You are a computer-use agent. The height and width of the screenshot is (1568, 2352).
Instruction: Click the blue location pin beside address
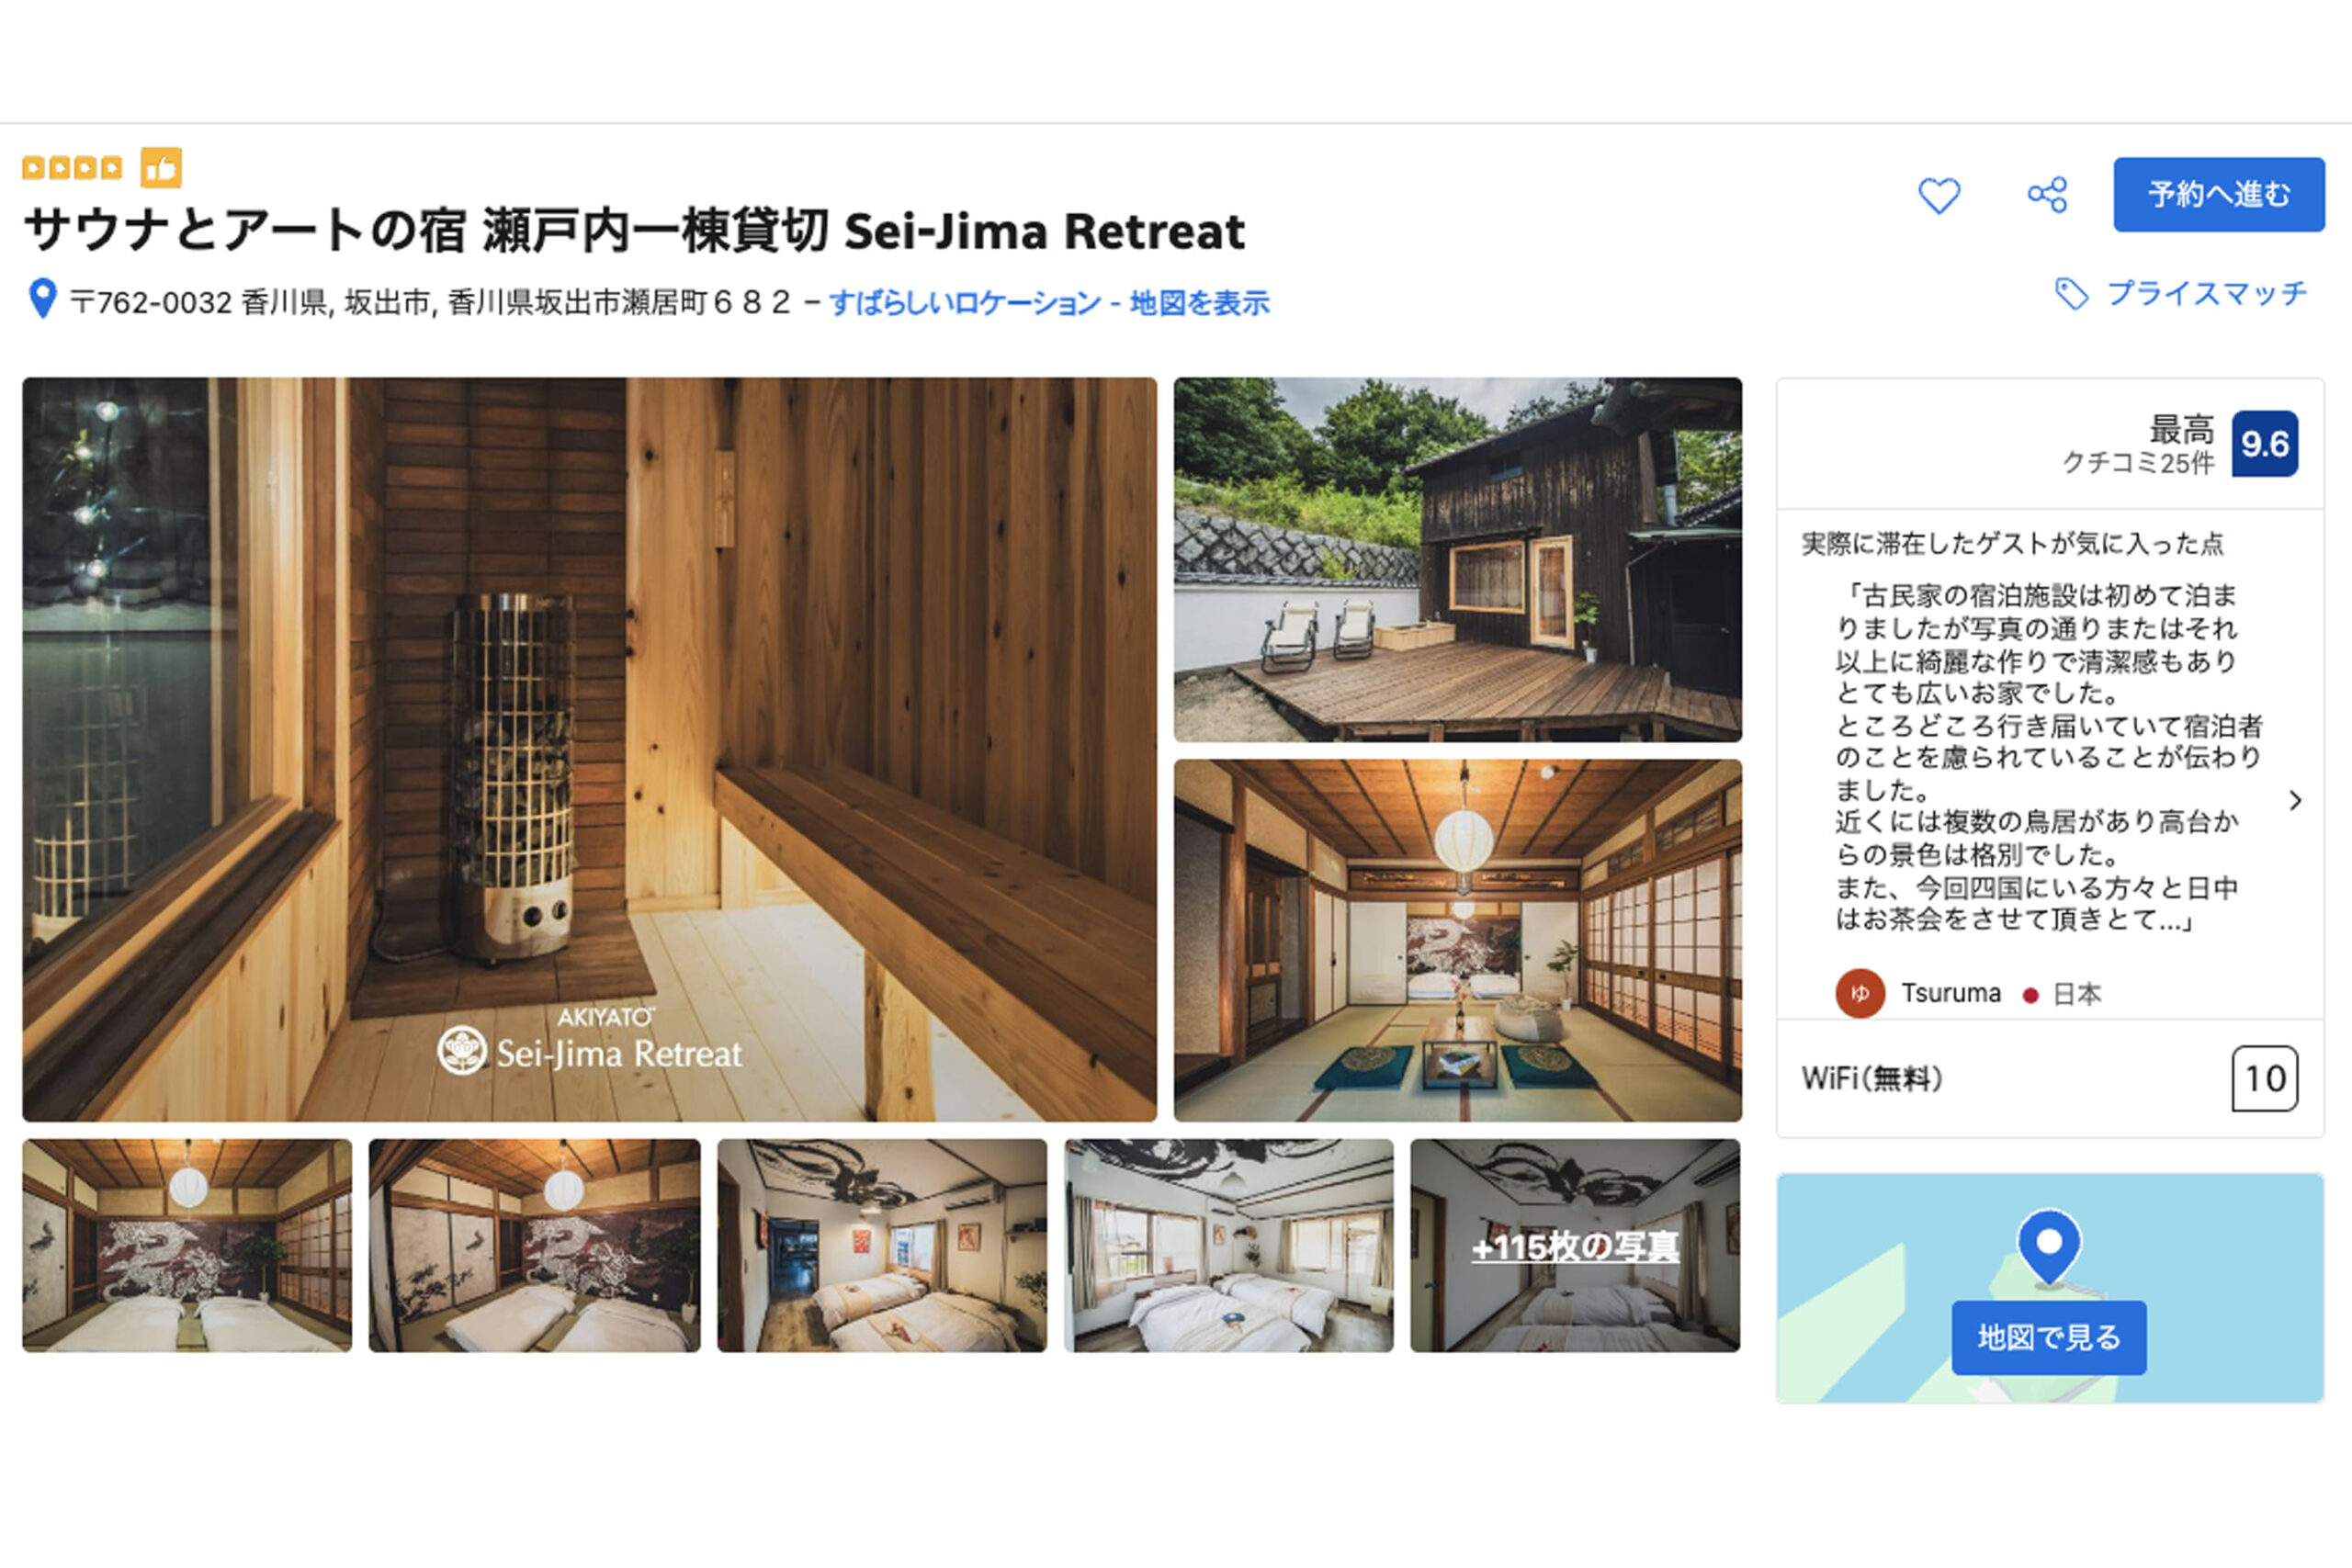coord(42,298)
